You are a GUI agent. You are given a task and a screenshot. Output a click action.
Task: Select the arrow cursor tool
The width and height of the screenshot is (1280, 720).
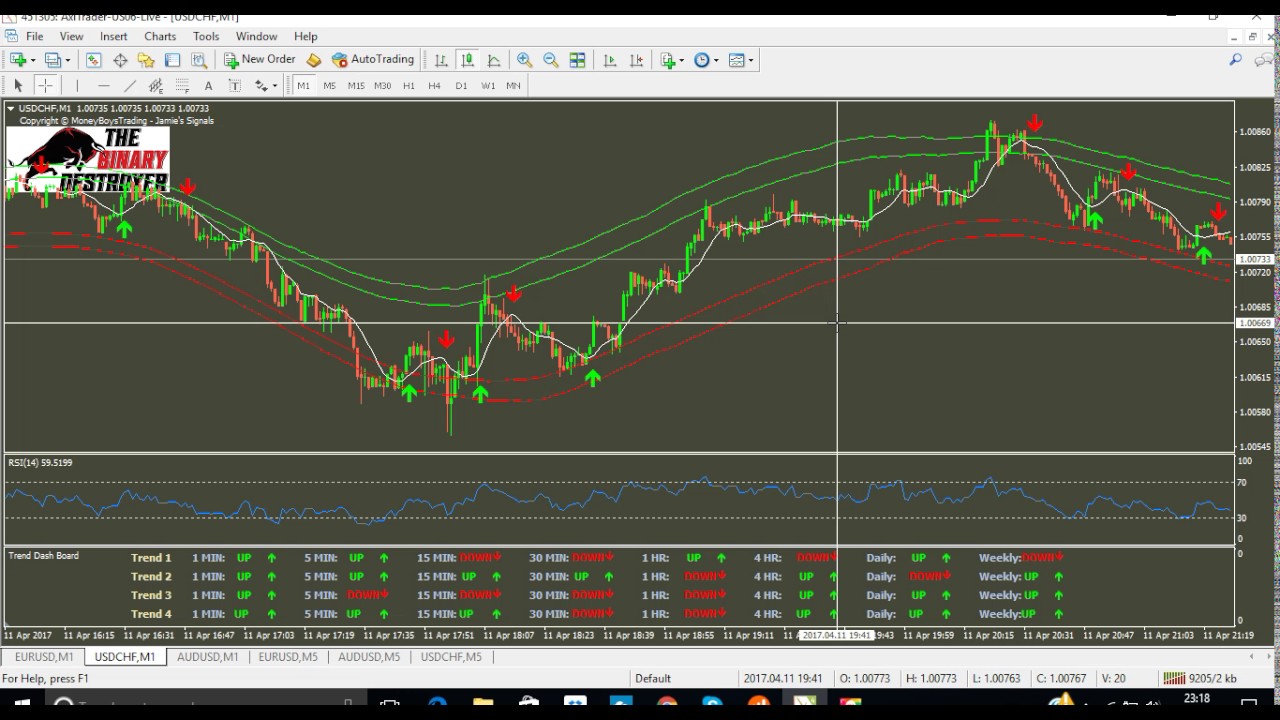[18, 86]
